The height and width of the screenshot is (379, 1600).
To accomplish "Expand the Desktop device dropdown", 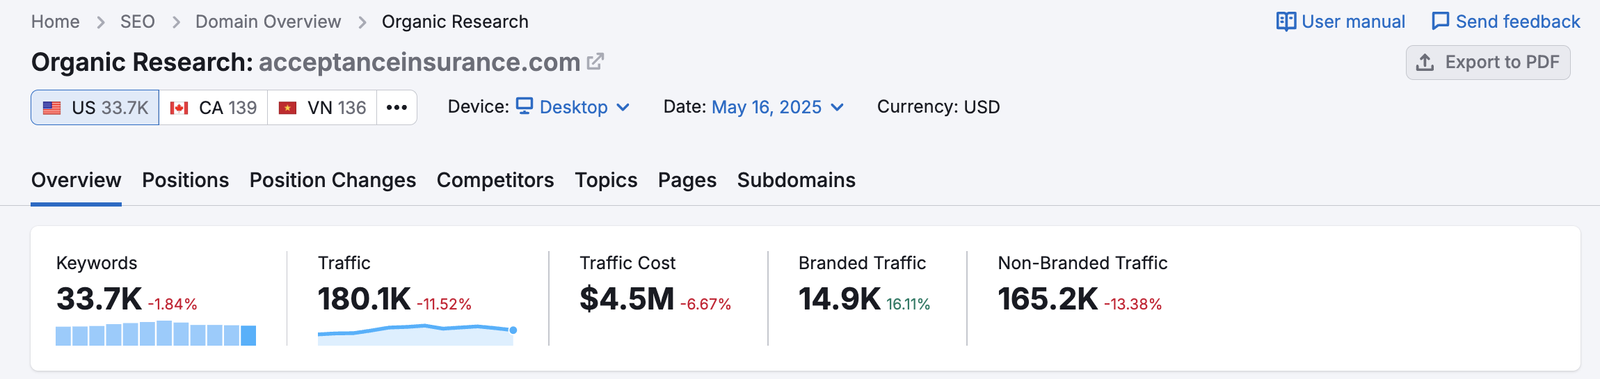I will (573, 107).
